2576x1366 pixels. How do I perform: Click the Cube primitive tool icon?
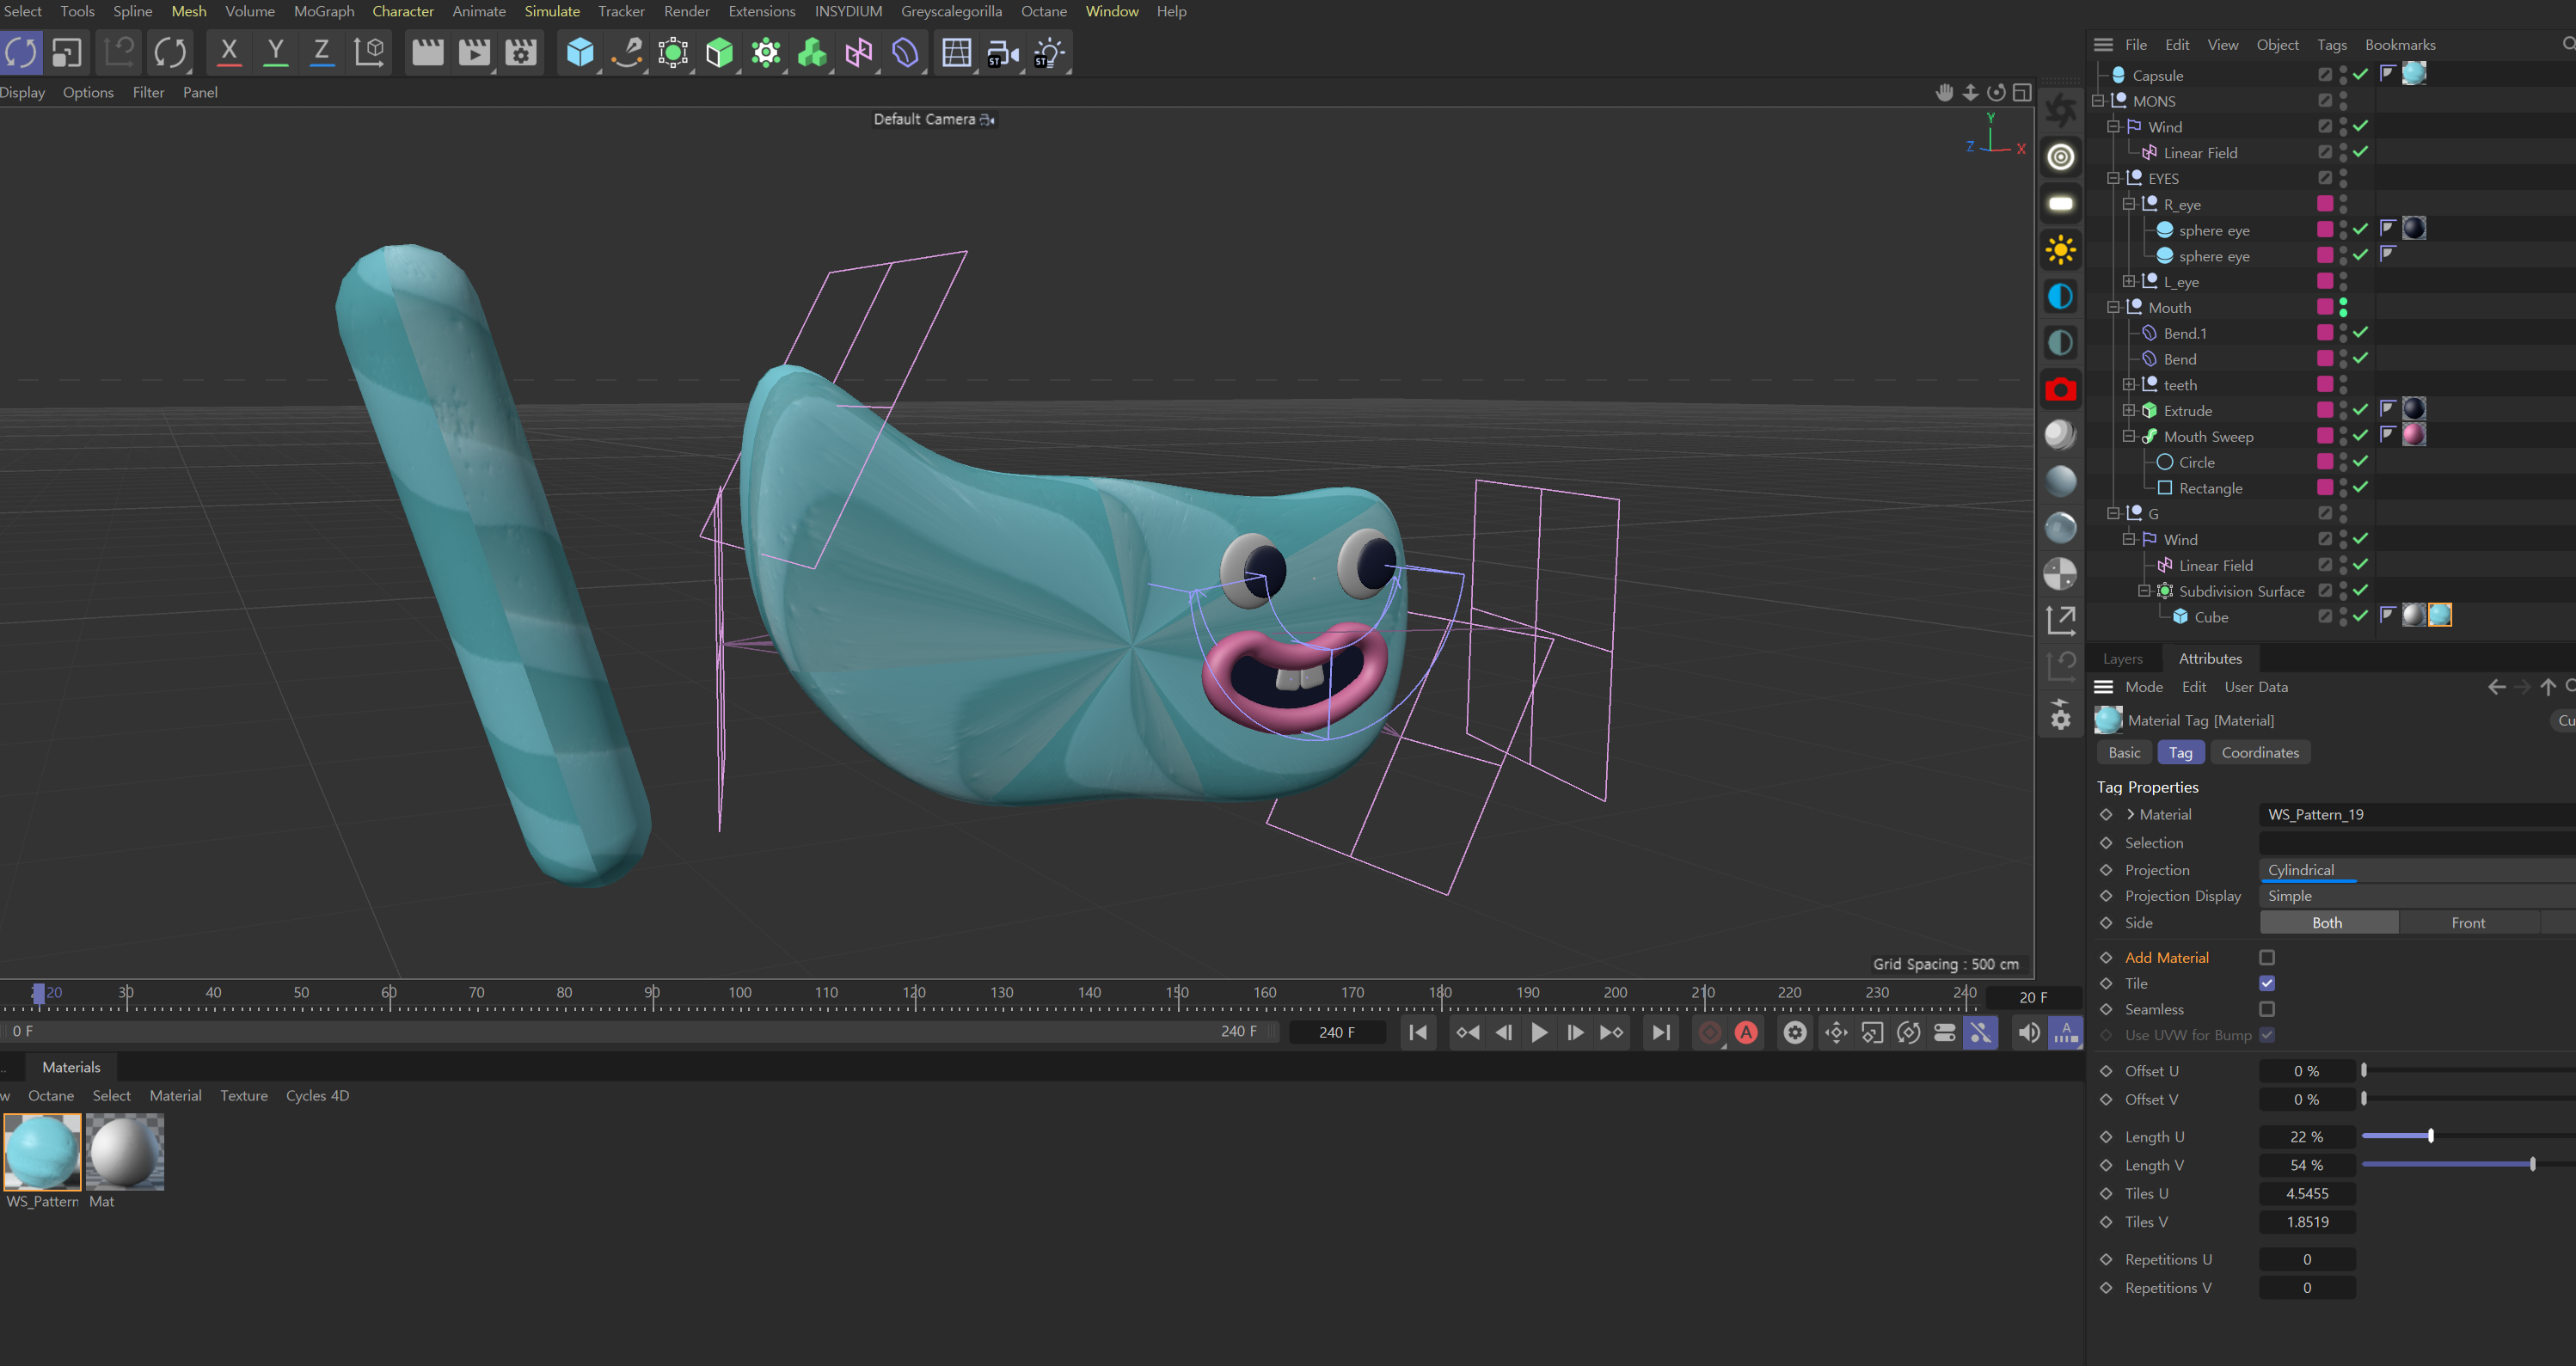tap(579, 52)
